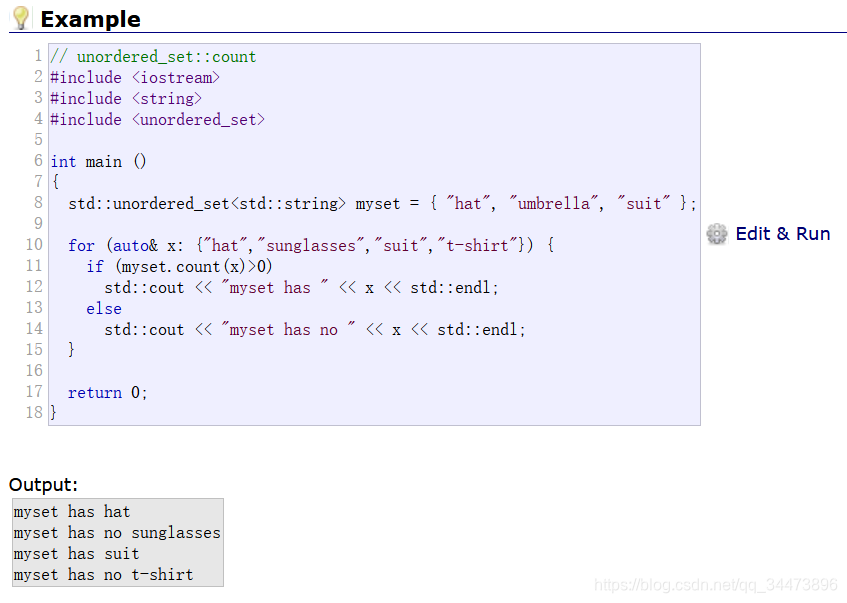Click output line 'myset has no t-shirt'
The image size is (847, 603).
[104, 575]
